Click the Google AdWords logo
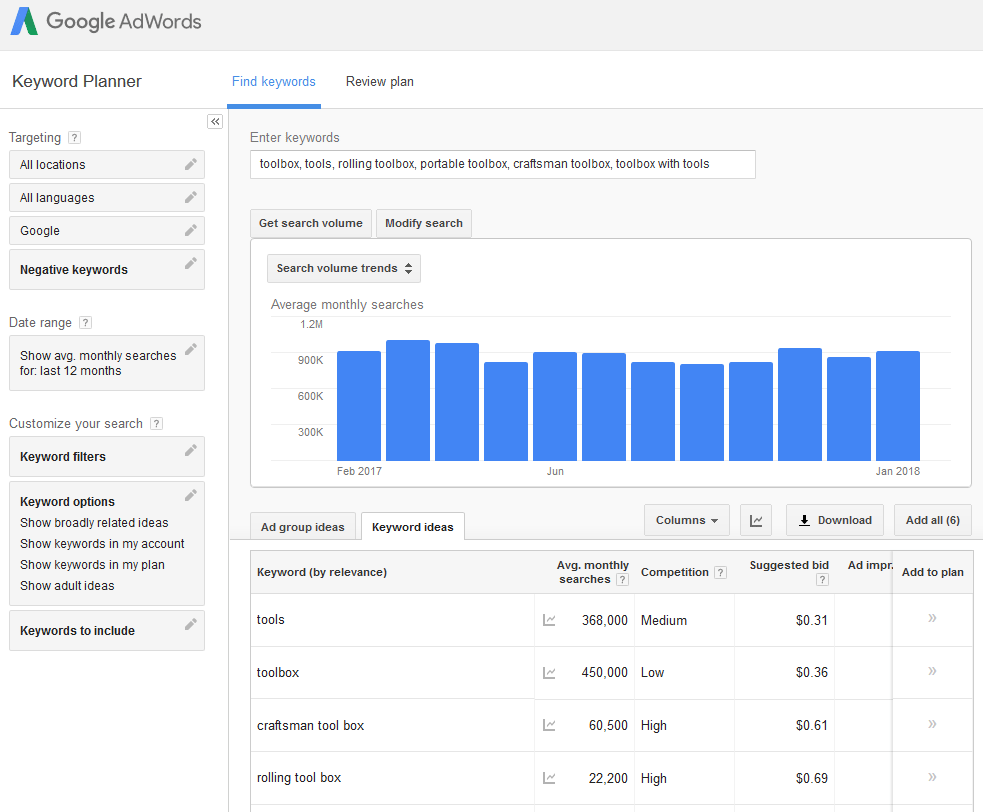The width and height of the screenshot is (983, 812). 106,21
